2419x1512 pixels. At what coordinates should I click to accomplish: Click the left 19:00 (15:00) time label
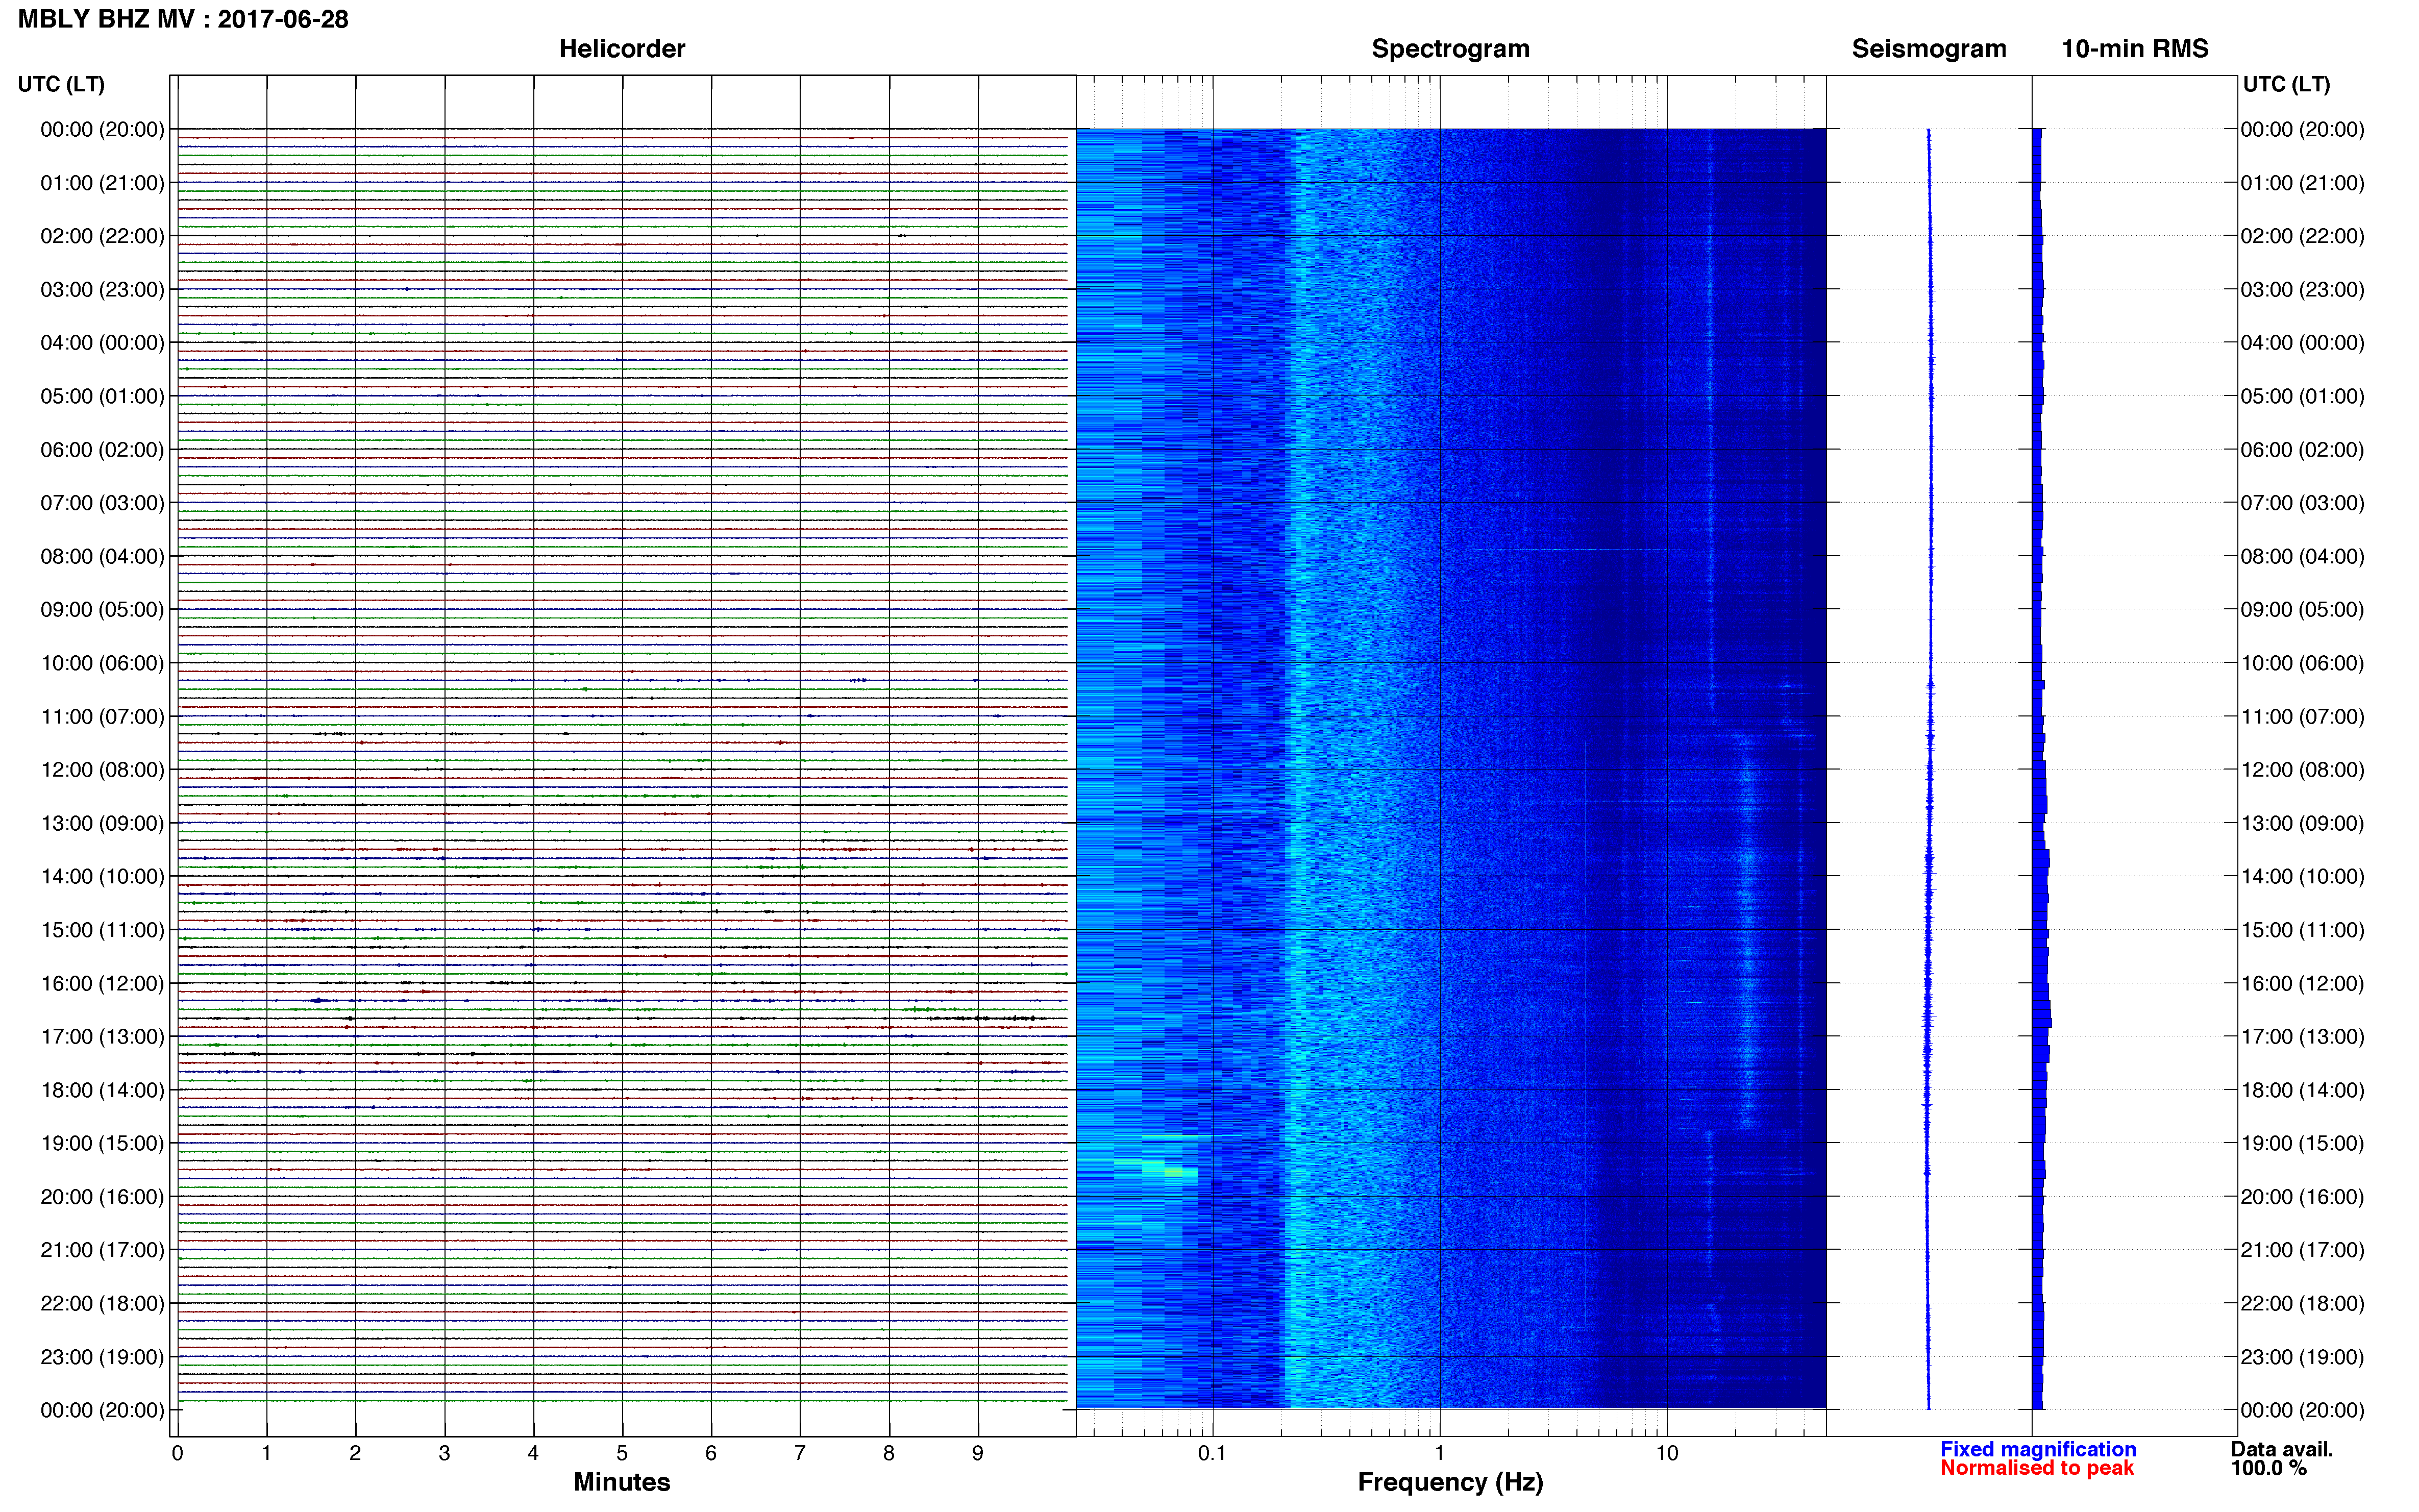(102, 1143)
